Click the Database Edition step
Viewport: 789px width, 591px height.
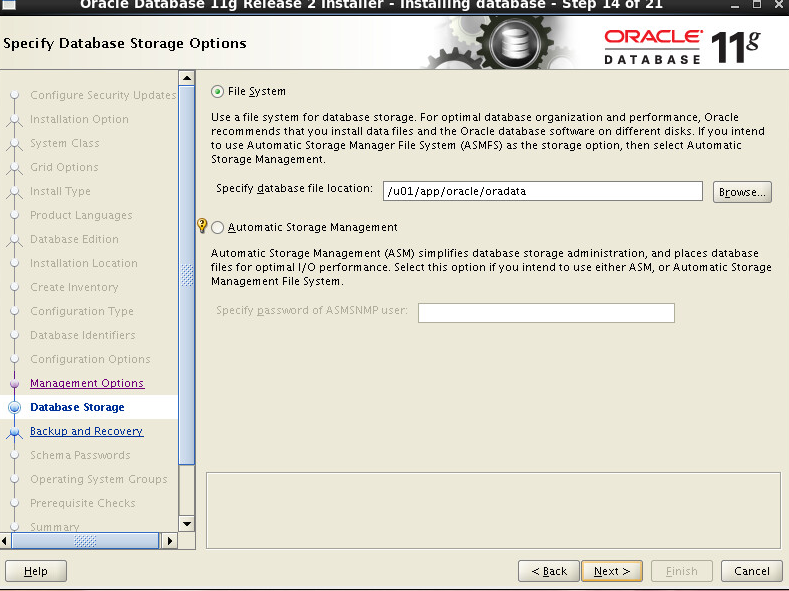click(74, 239)
